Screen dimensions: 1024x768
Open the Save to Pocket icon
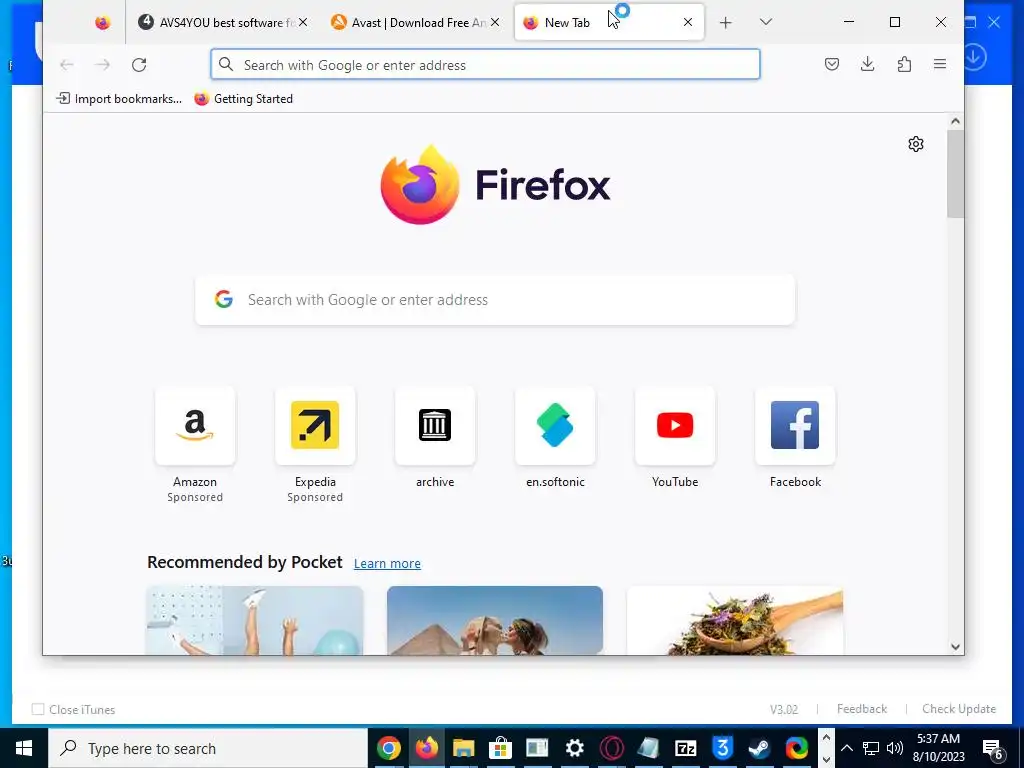(x=831, y=64)
